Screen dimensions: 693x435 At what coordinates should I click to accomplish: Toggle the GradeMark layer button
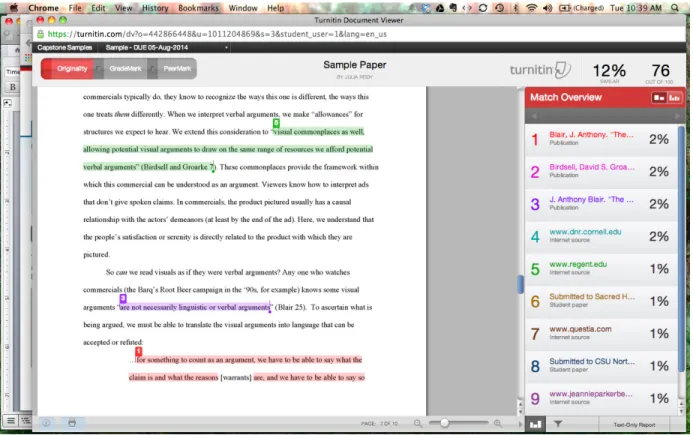123,69
